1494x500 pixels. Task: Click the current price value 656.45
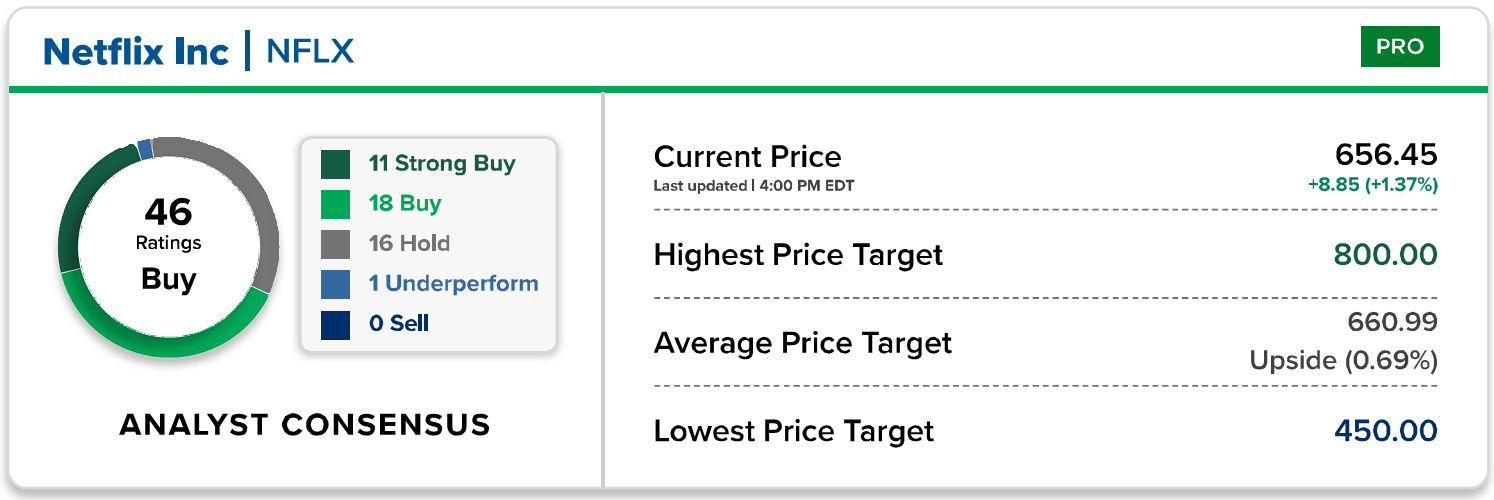[x=1386, y=155]
